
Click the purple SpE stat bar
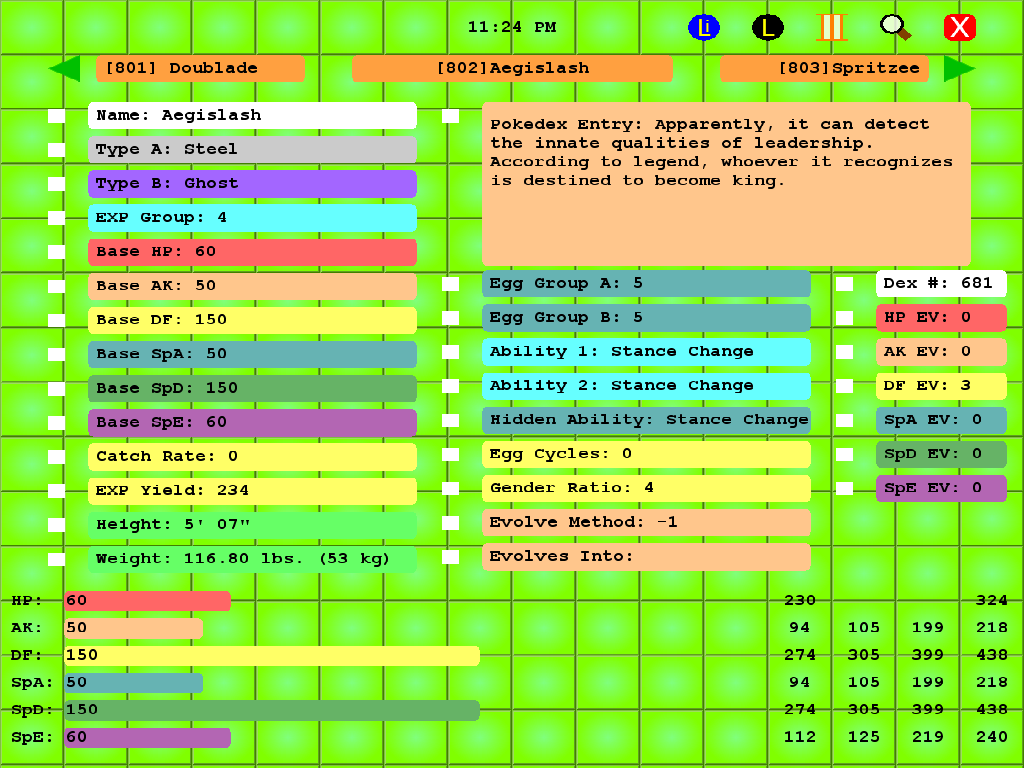pyautogui.click(x=148, y=737)
